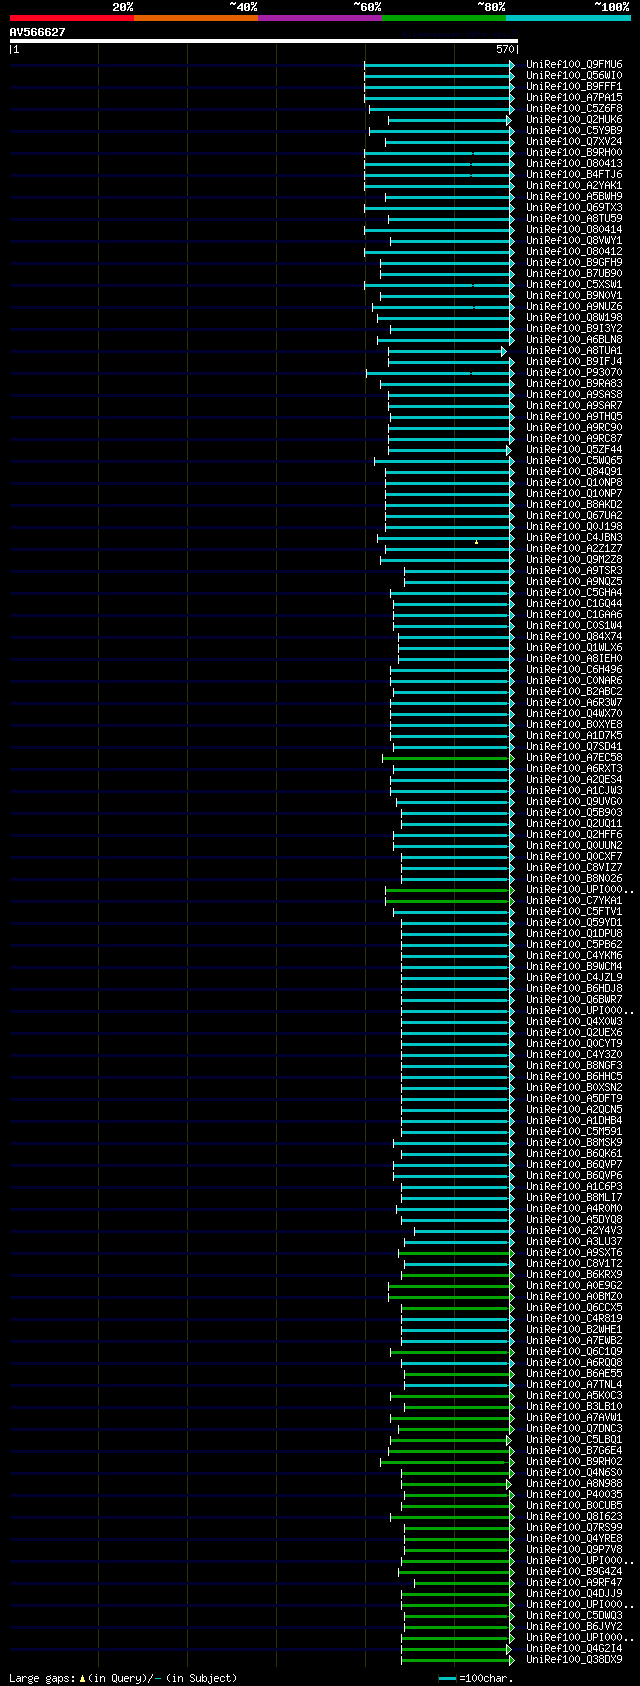Viewport: 640px width, 1686px height.
Task: Click the UniRef100_A9TSR3 label
Action: pos(574,570)
